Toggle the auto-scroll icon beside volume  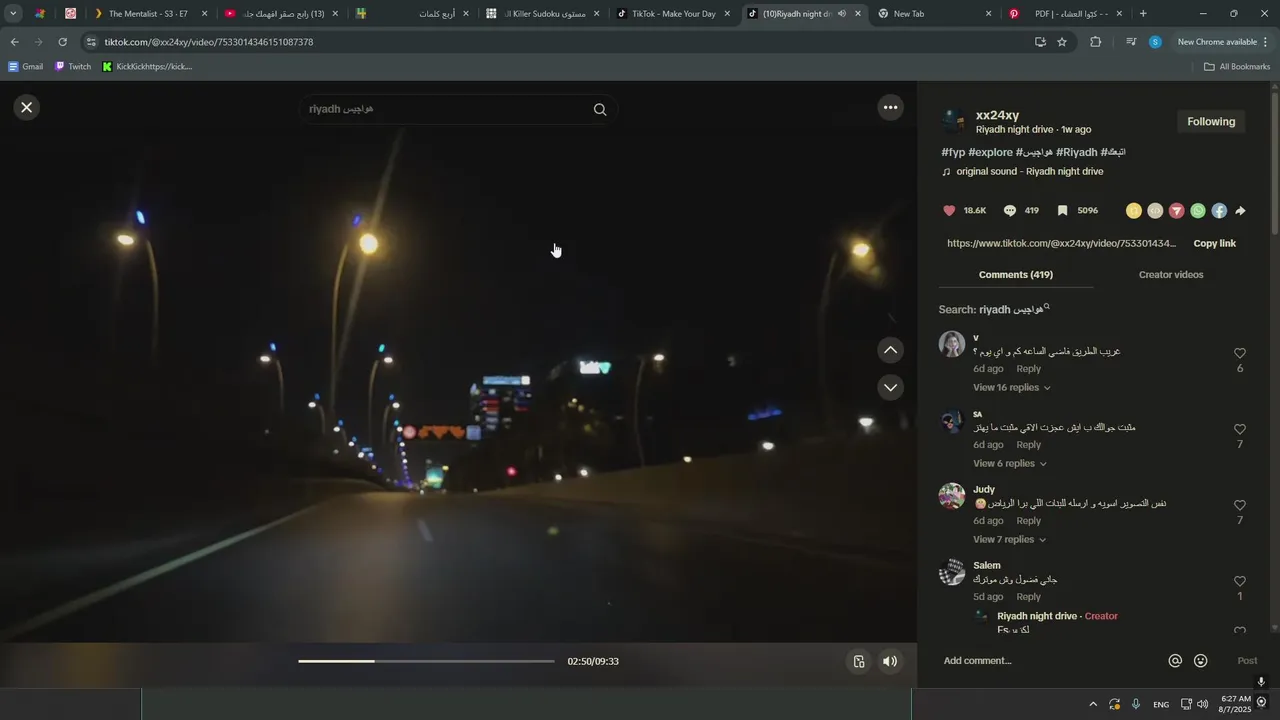click(858, 661)
